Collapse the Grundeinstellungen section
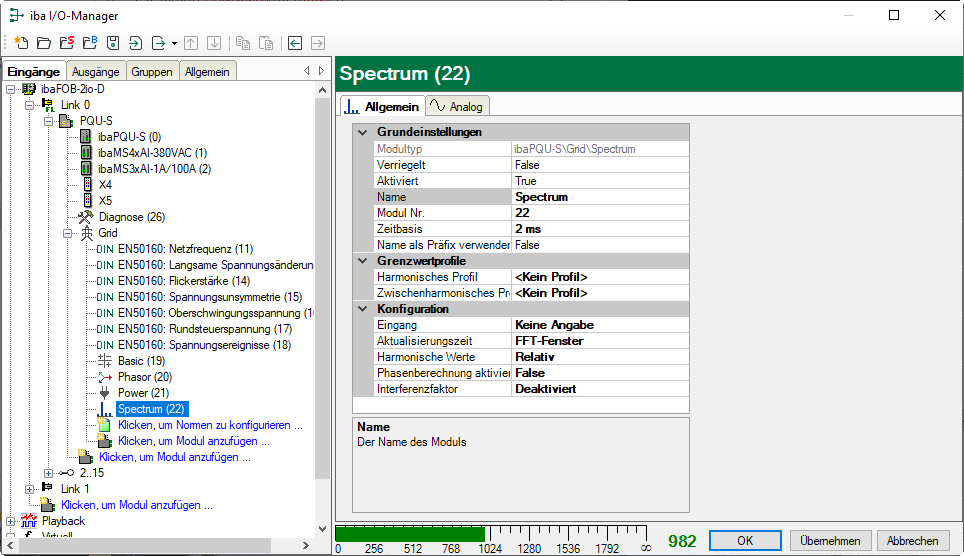This screenshot has height=556, width=964. click(362, 132)
